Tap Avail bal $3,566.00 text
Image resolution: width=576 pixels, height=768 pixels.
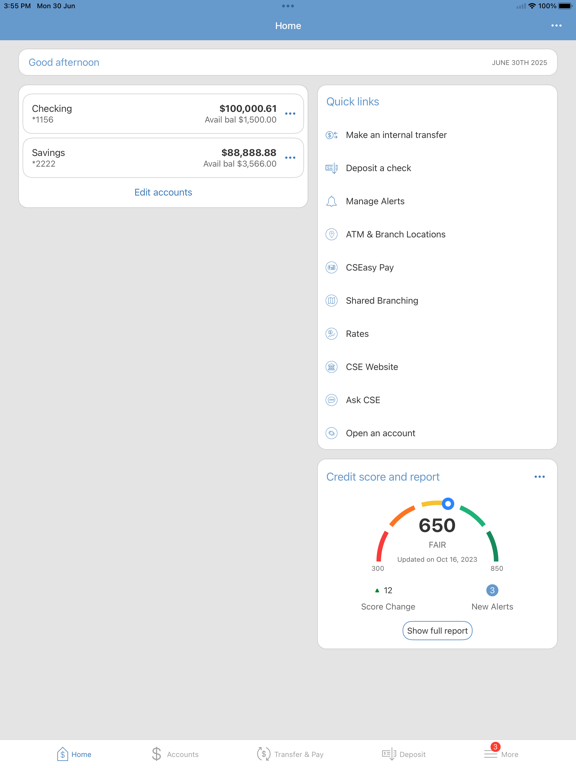coord(240,164)
